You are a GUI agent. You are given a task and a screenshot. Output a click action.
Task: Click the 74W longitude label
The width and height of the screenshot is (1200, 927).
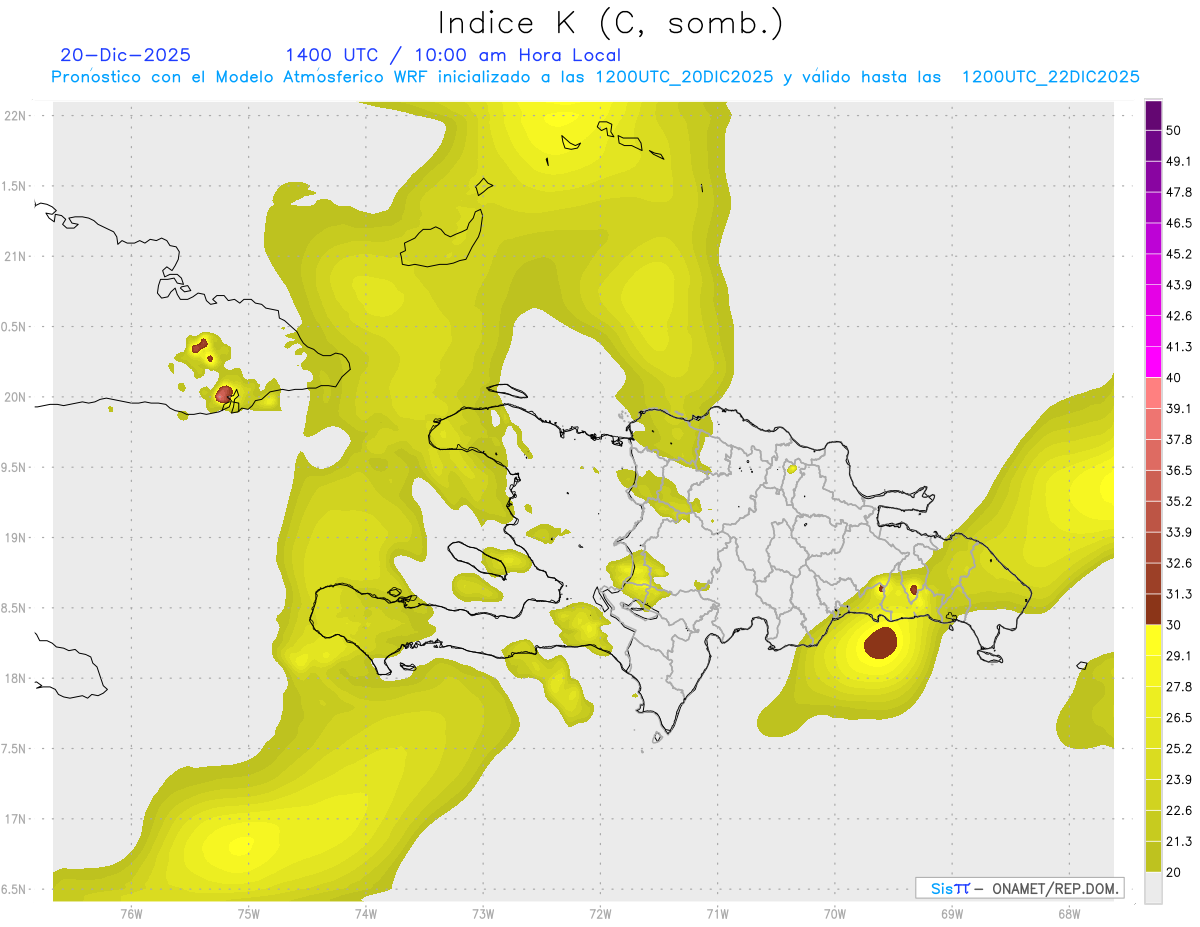coord(366,913)
